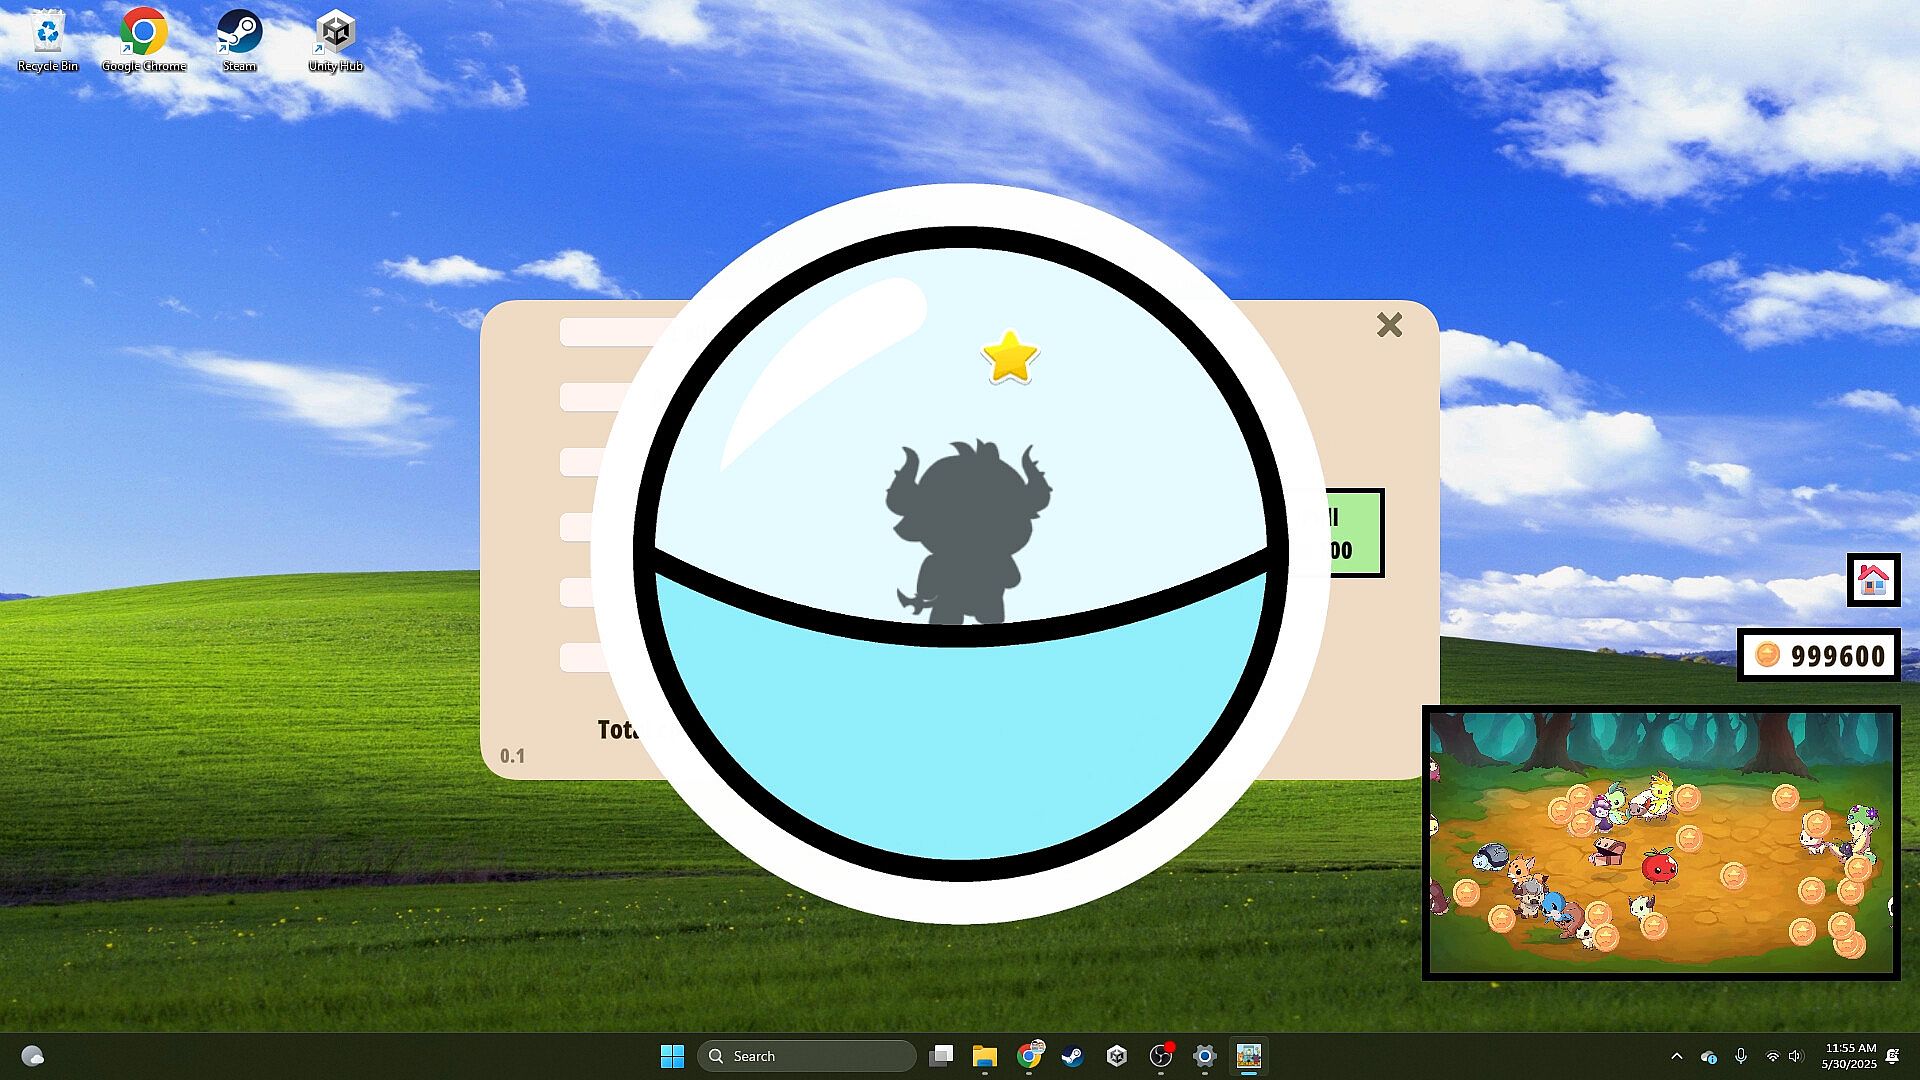1920x1080 pixels.
Task: Click the home icon button
Action: point(1872,579)
